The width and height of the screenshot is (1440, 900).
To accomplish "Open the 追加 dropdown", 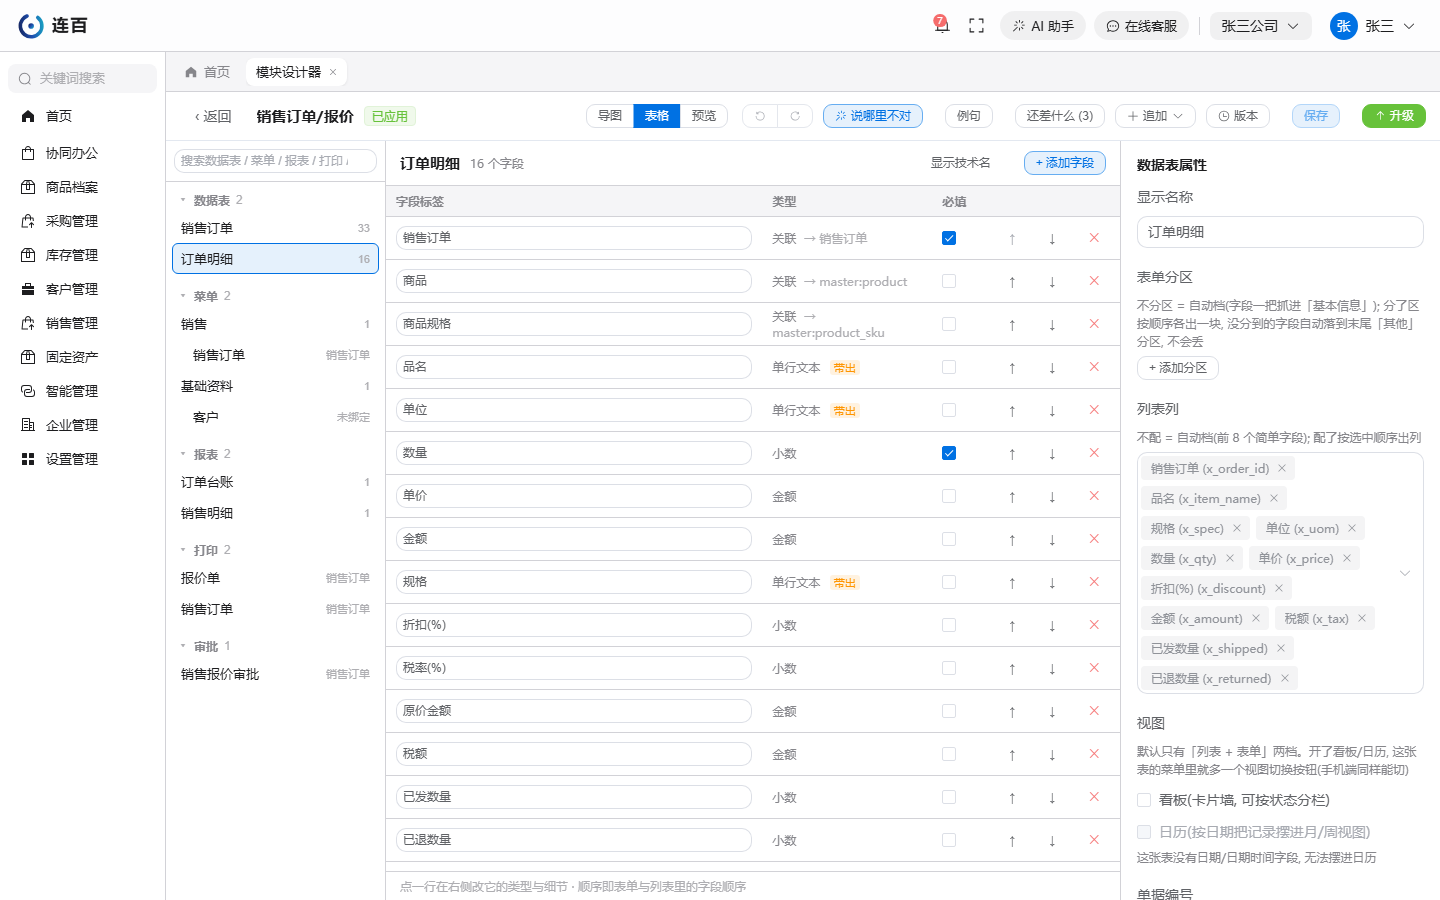I will 1155,116.
